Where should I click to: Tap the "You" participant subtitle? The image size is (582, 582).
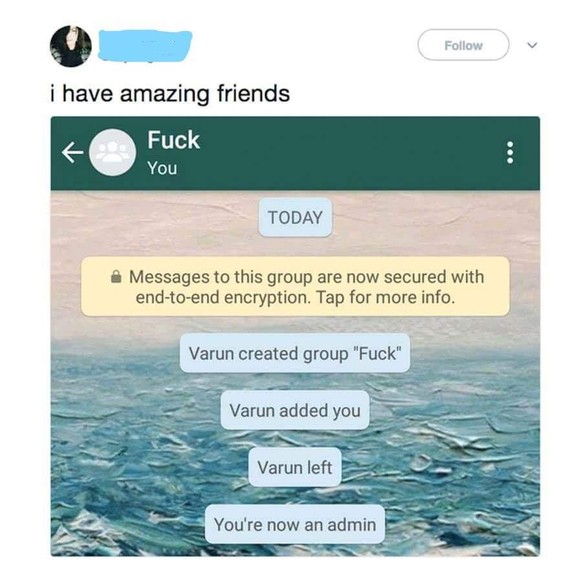tap(162, 168)
